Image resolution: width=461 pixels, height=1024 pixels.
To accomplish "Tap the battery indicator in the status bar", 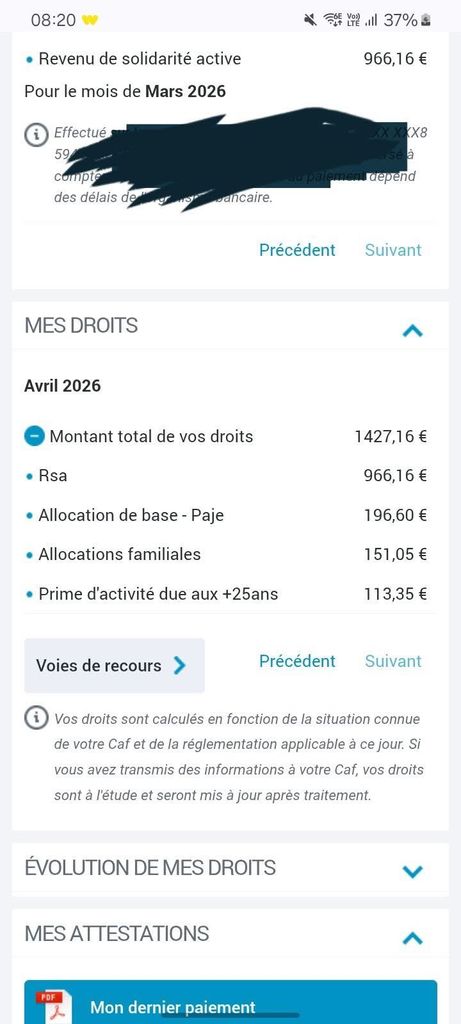I will [426, 20].
